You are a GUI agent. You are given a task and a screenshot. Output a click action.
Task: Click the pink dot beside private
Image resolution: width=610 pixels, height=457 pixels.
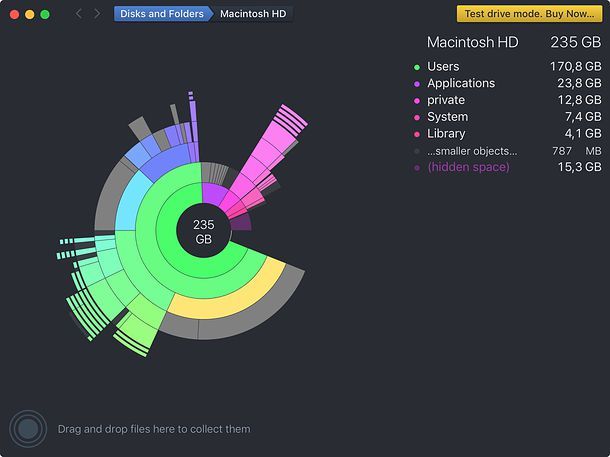pos(417,101)
